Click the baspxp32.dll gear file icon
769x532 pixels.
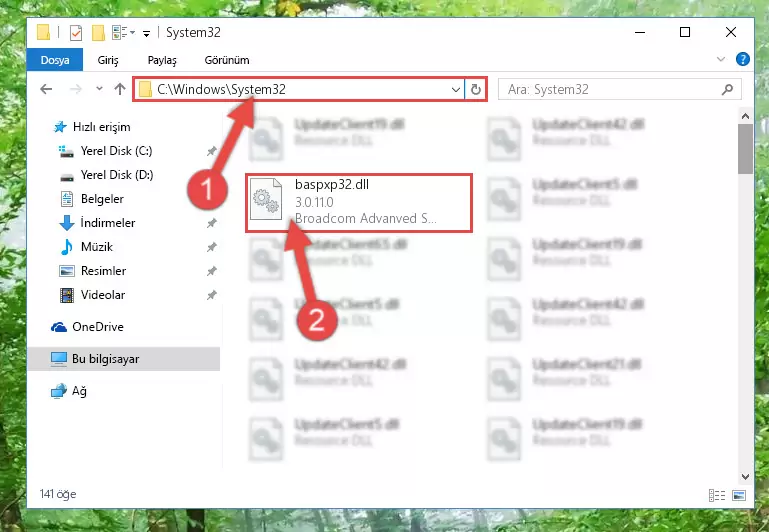pyautogui.click(x=266, y=200)
